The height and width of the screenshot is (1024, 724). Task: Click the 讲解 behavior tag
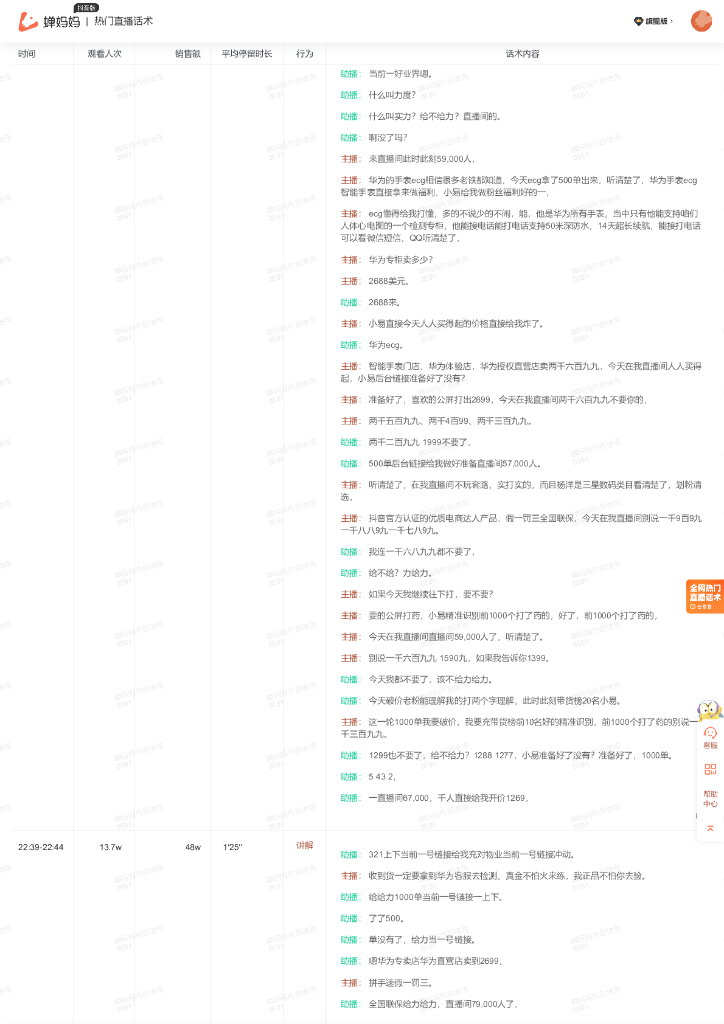pos(305,845)
